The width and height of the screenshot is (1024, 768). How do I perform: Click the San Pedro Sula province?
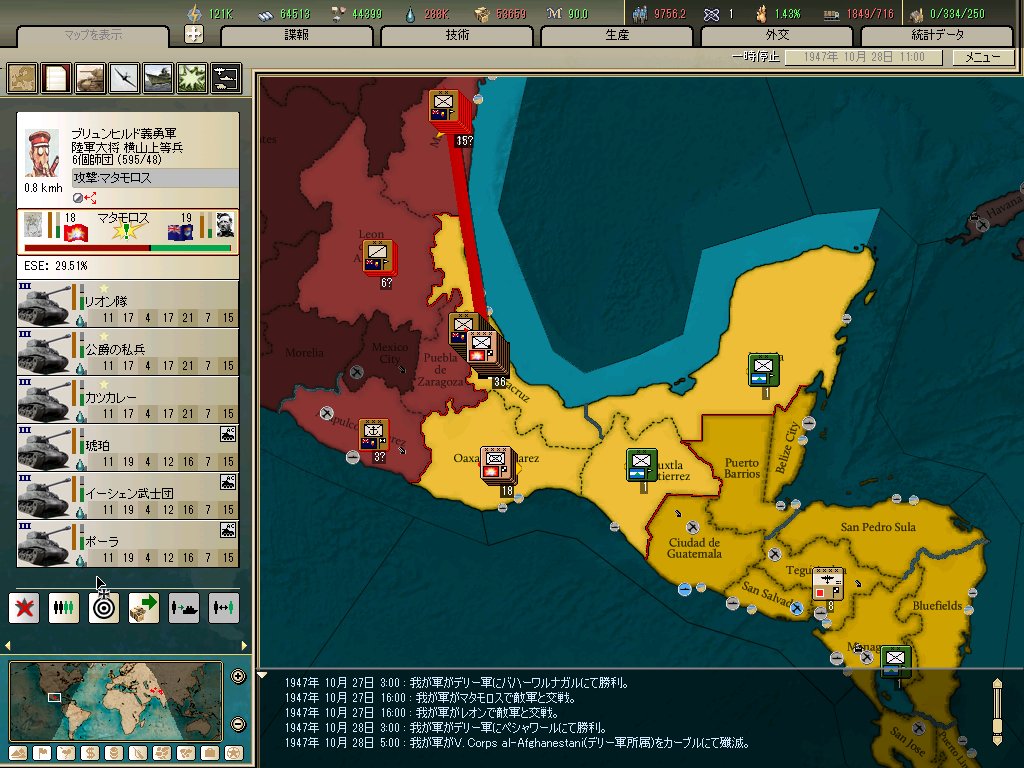[878, 527]
